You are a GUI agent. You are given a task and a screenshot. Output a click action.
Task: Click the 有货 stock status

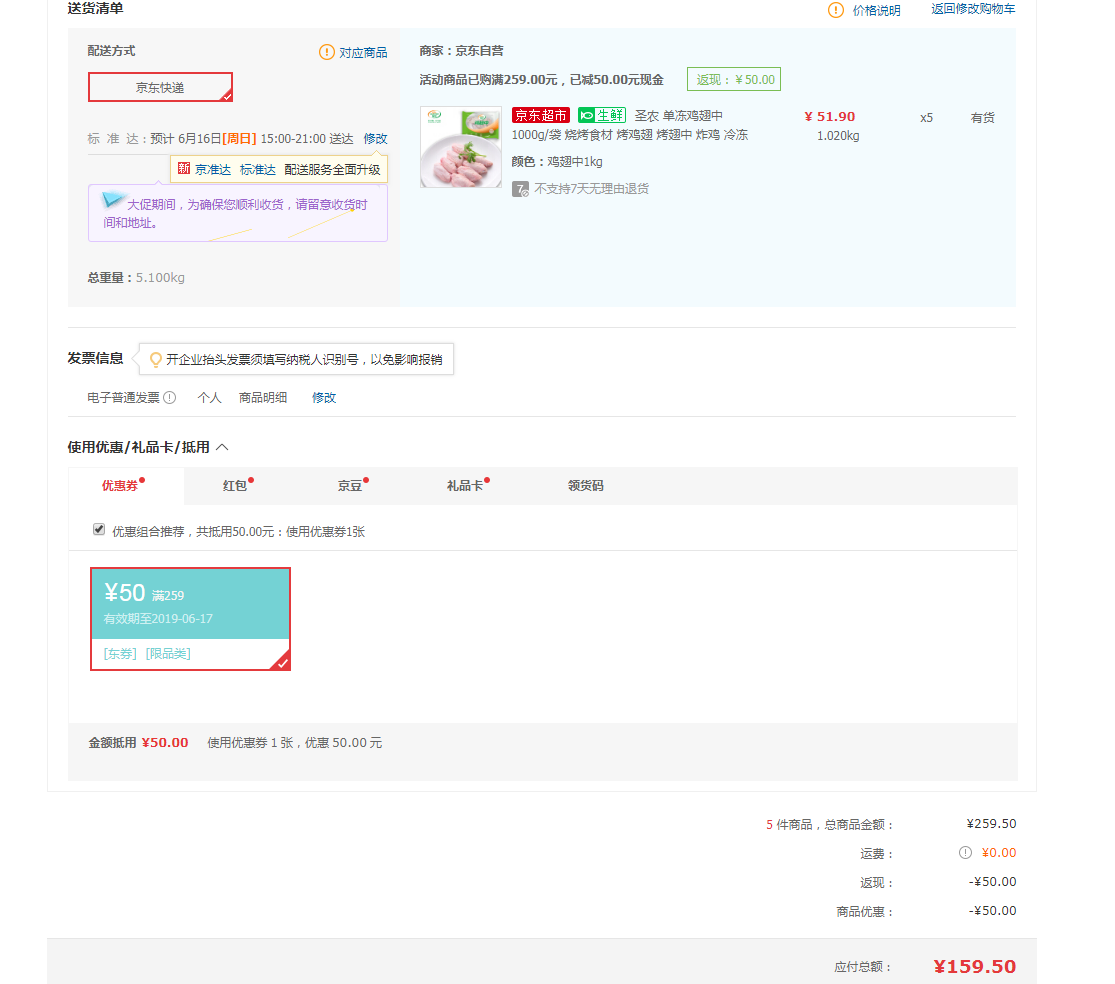coord(983,118)
